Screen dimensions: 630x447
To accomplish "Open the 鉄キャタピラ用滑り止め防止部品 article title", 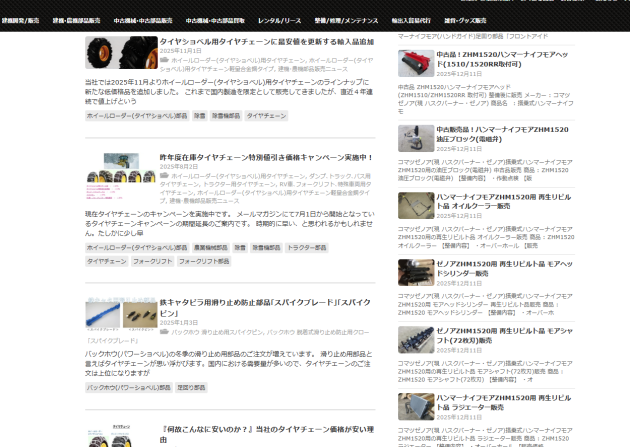I will click(265, 301).
